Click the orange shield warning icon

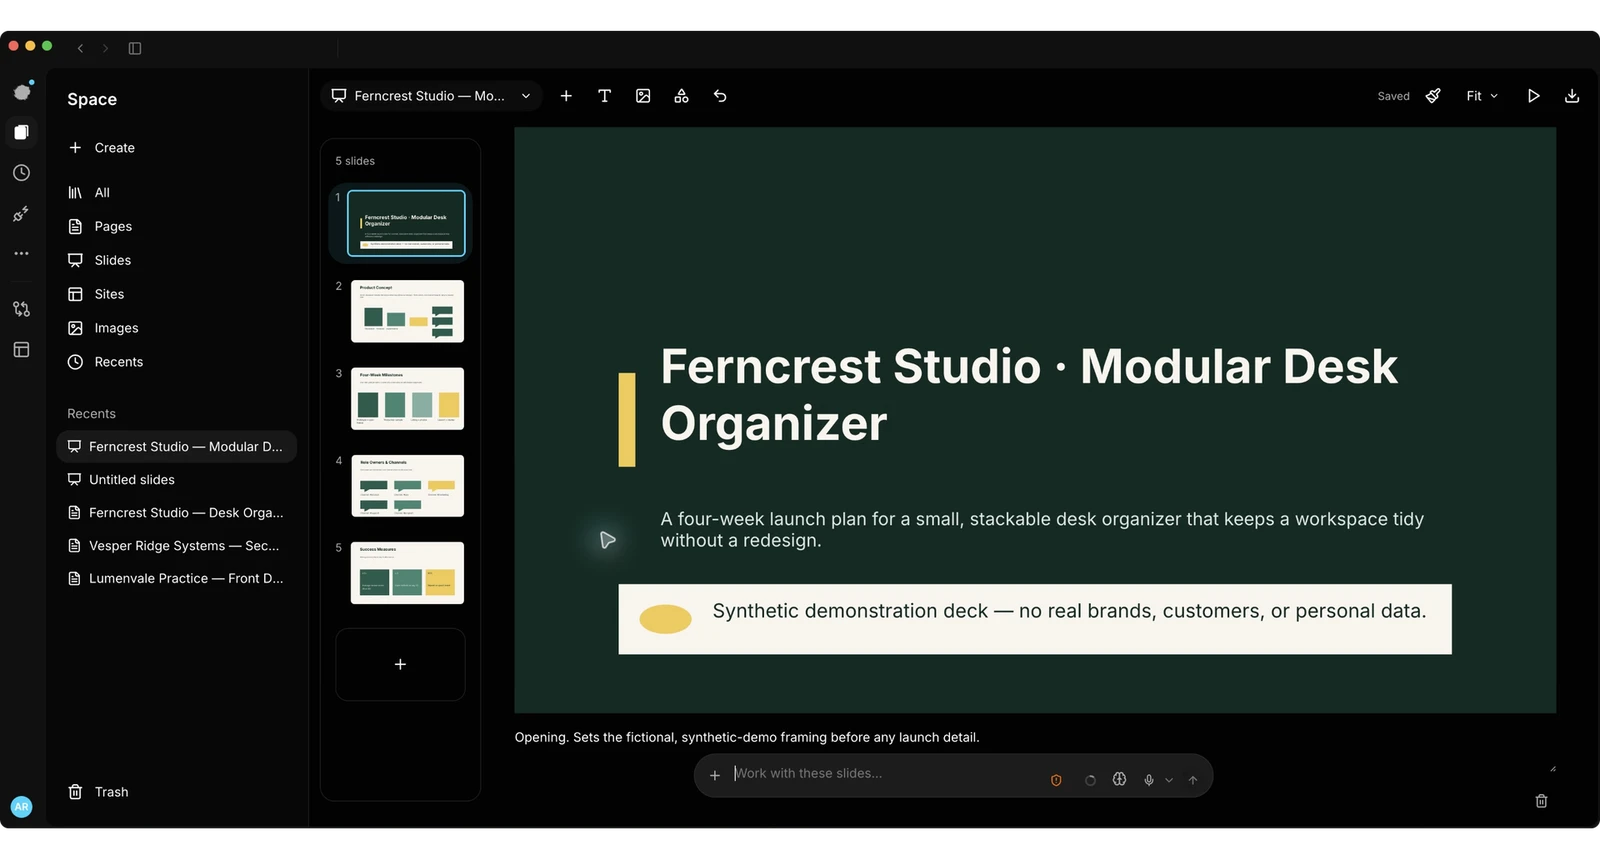1056,780
